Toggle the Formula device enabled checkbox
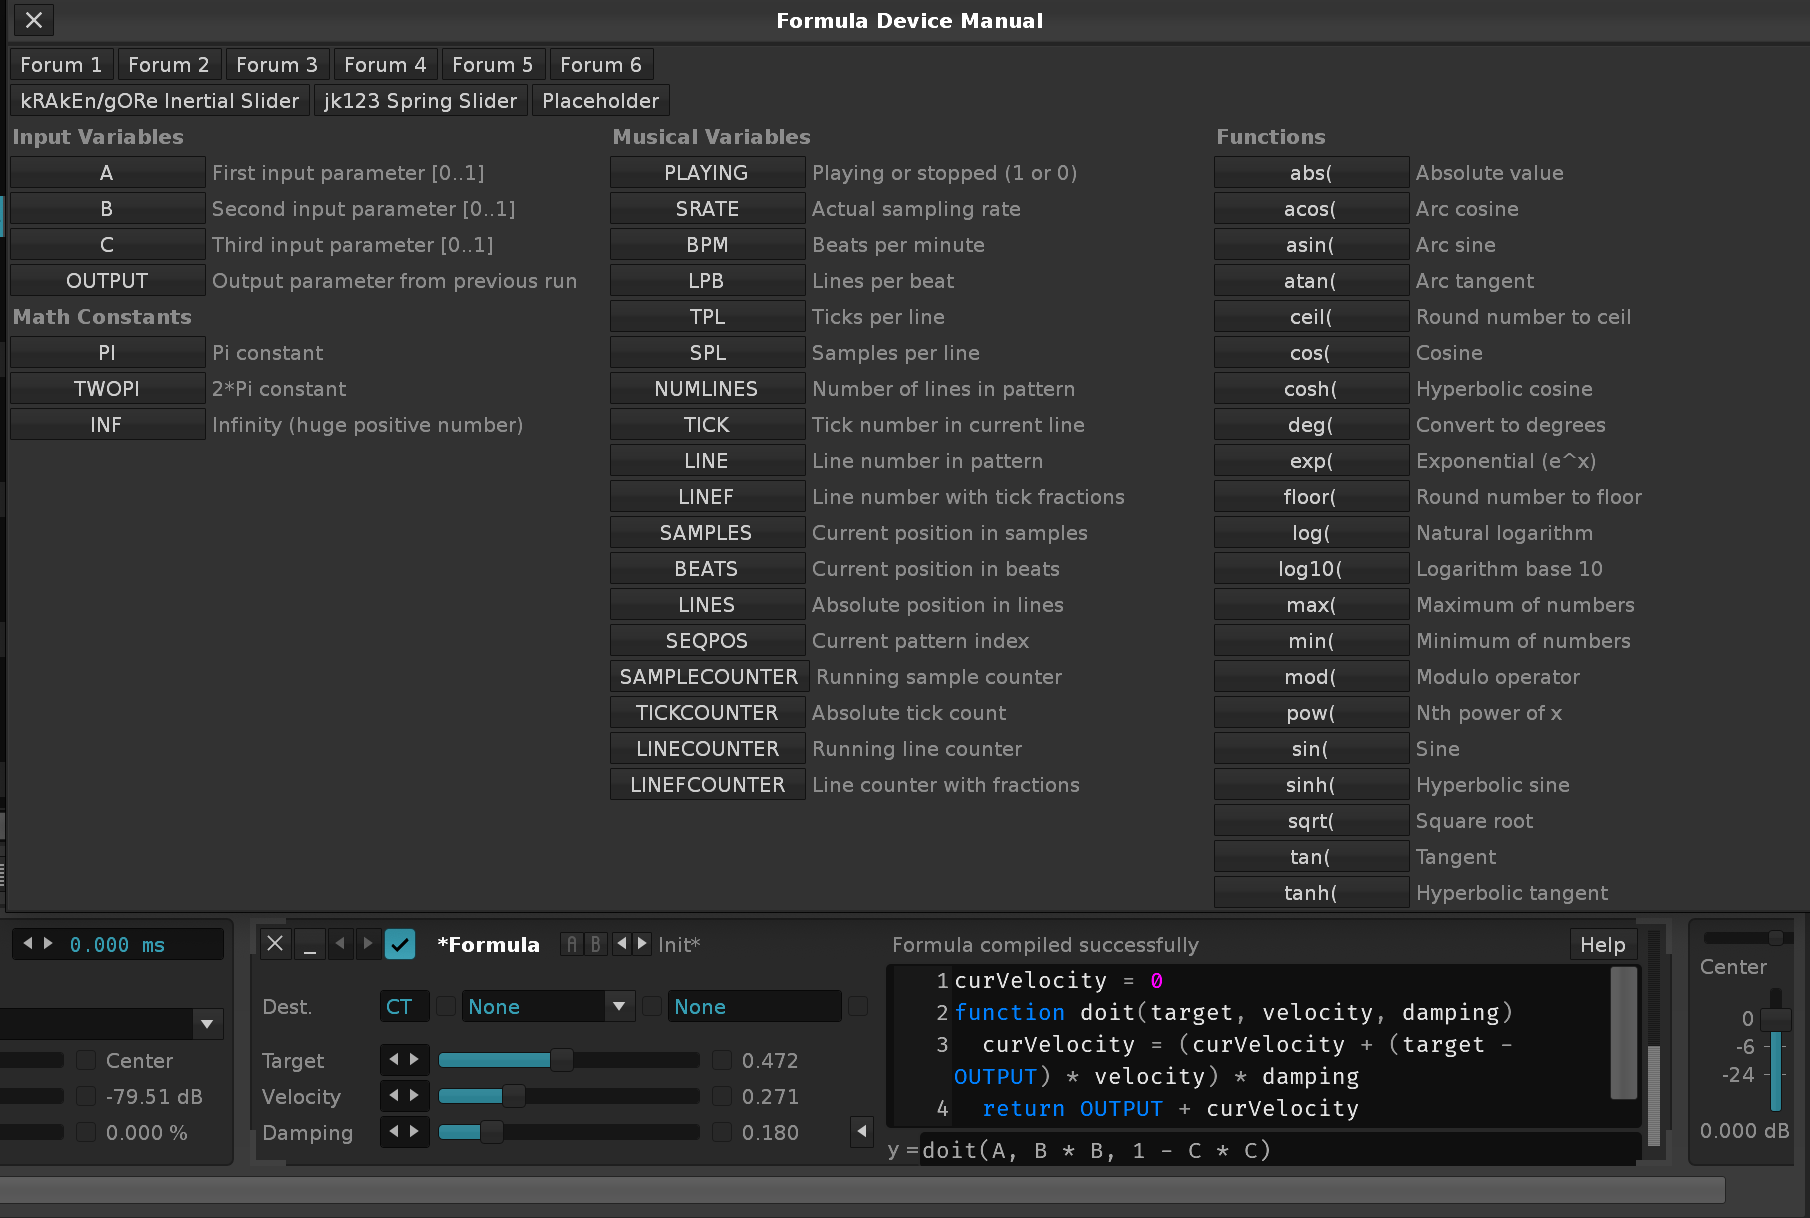 pos(400,944)
